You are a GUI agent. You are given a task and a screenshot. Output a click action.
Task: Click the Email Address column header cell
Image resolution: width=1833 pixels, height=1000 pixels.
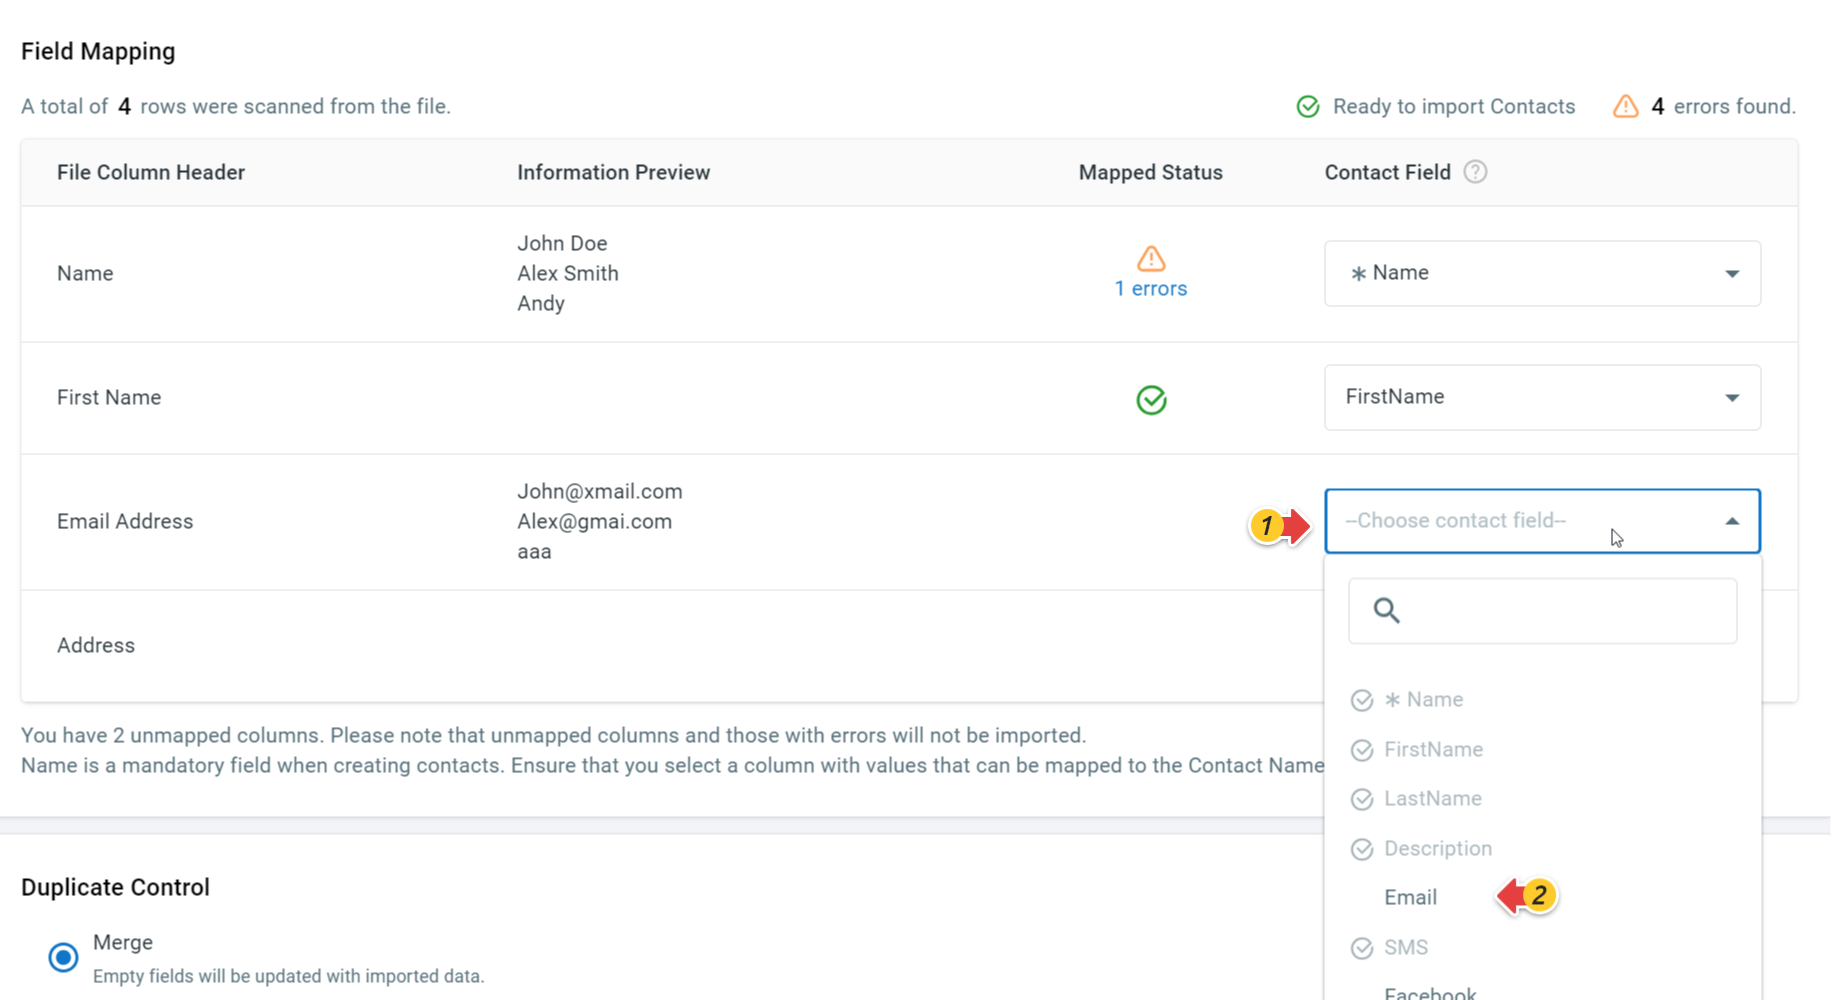[x=125, y=521]
